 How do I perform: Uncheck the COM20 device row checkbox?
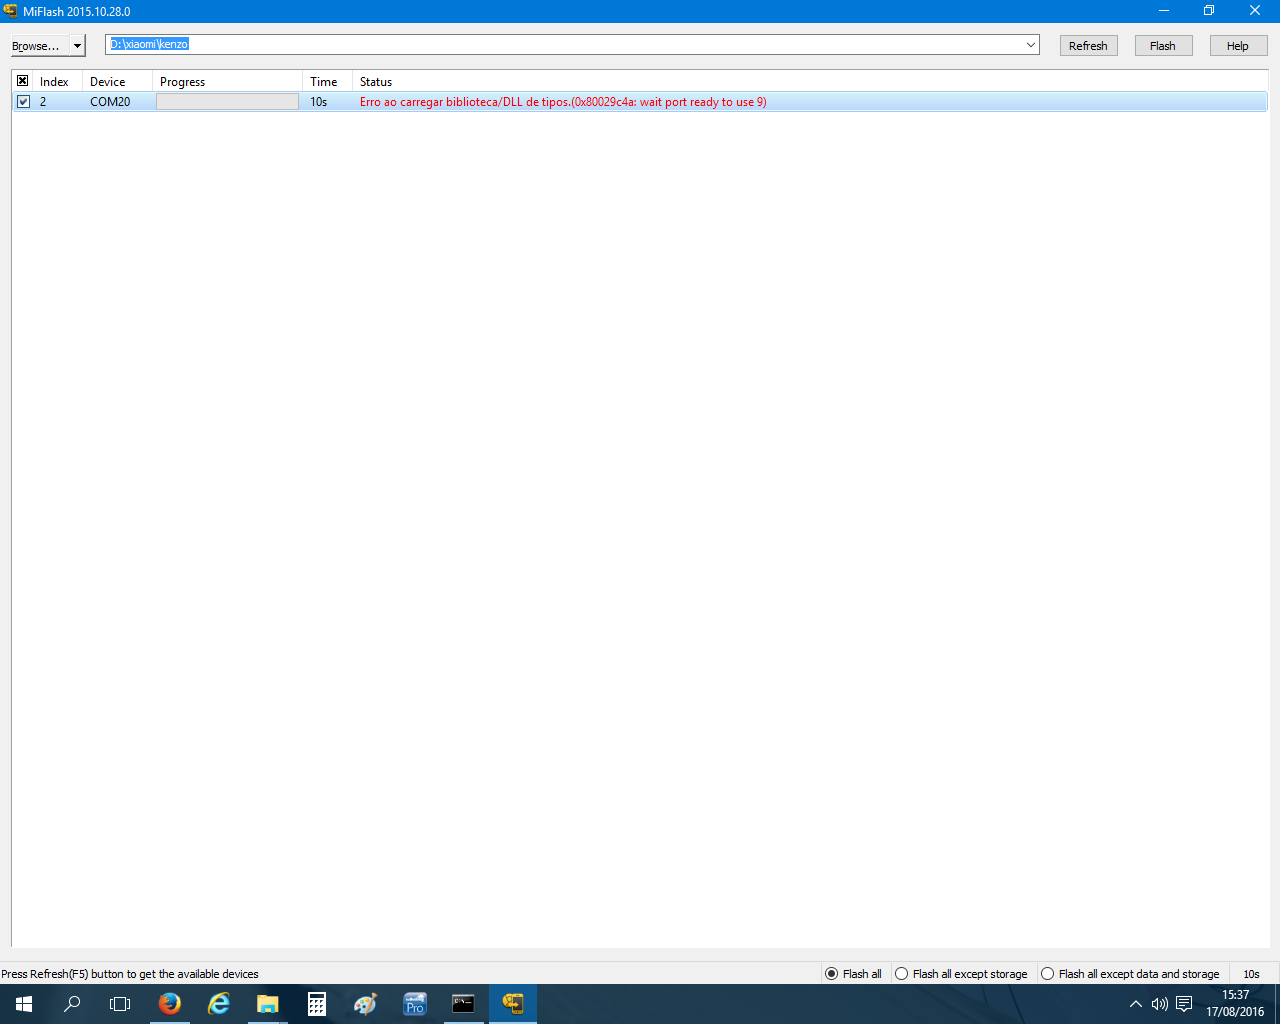23,102
